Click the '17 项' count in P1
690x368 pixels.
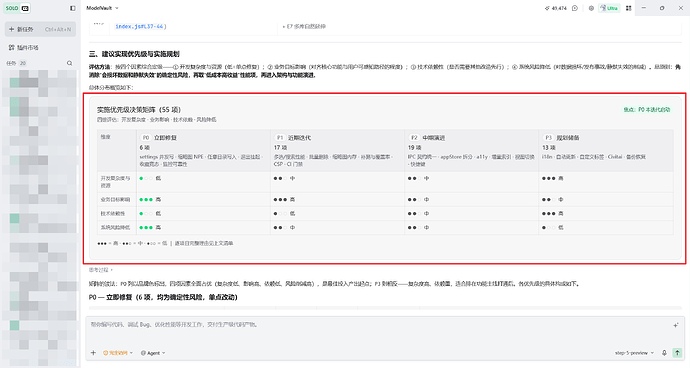tap(280, 147)
